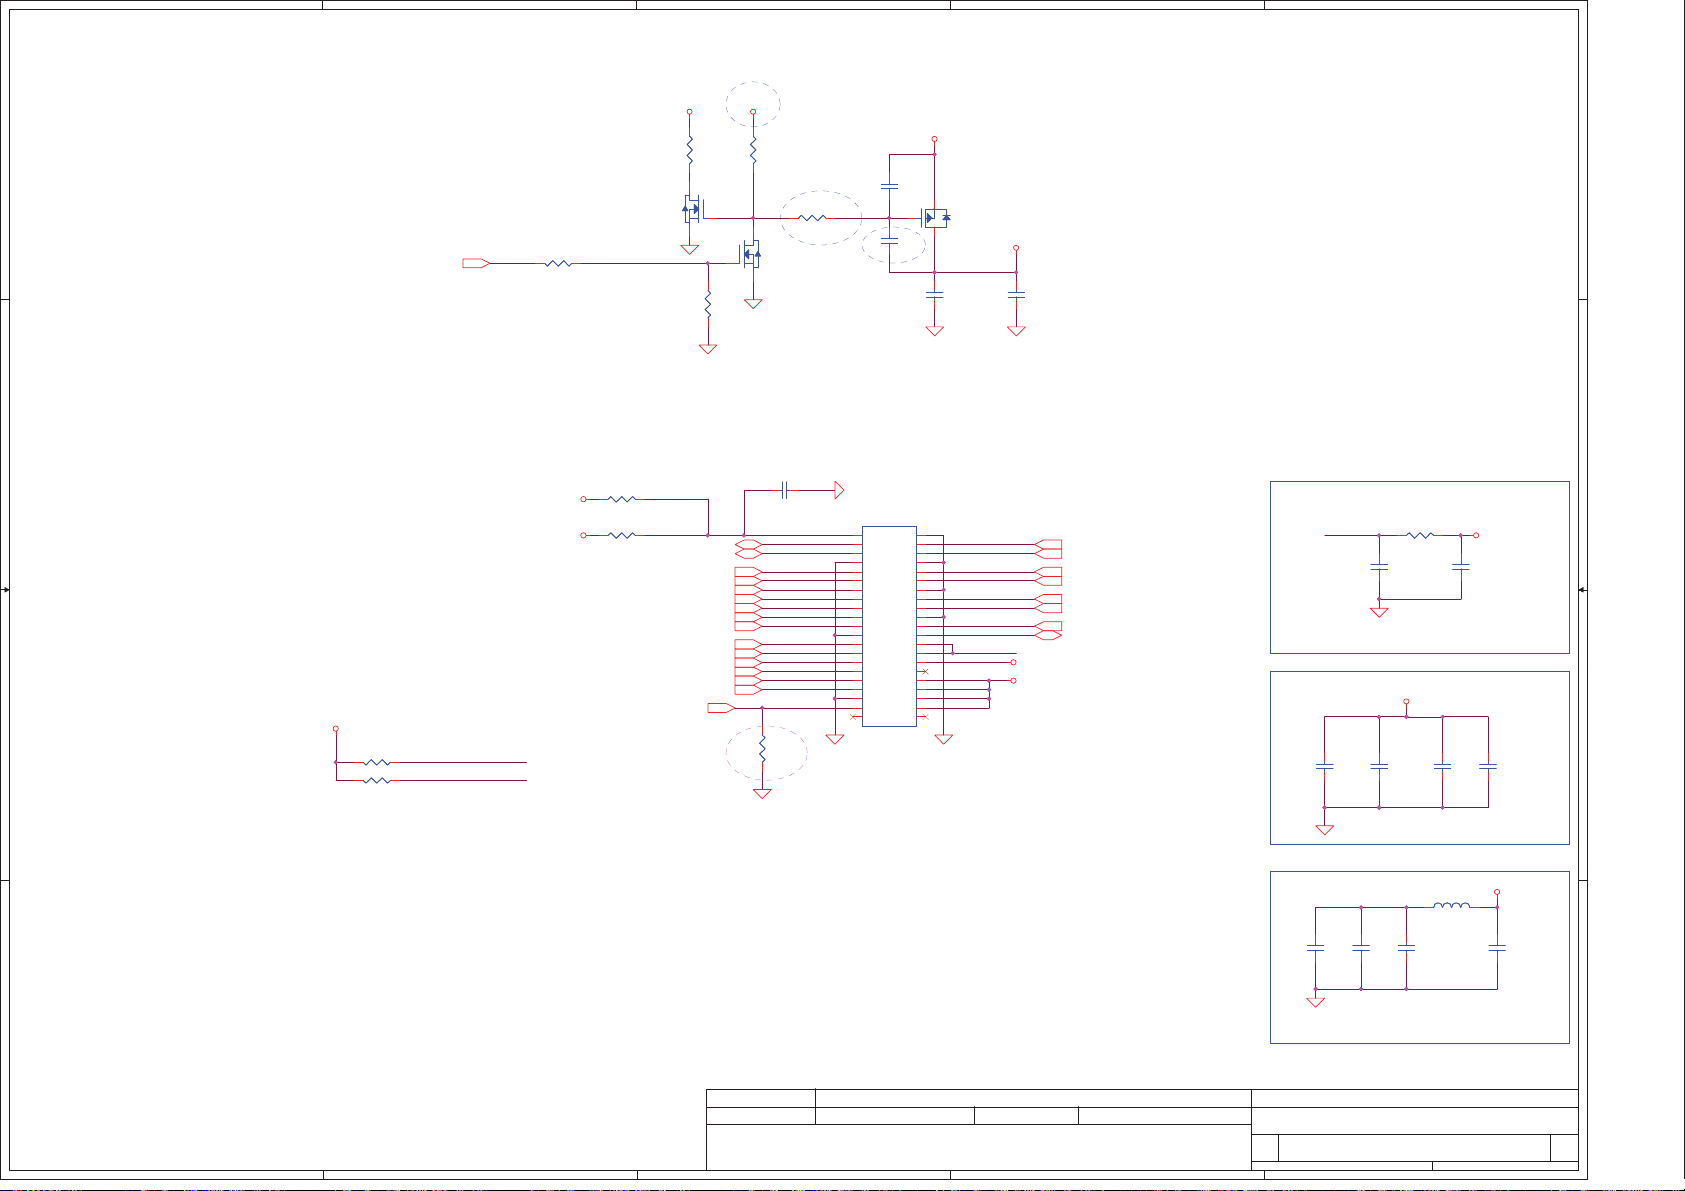Screen dimensions: 1685x1191
Task: Select the horizontal capacitor above the IC
Action: point(785,490)
